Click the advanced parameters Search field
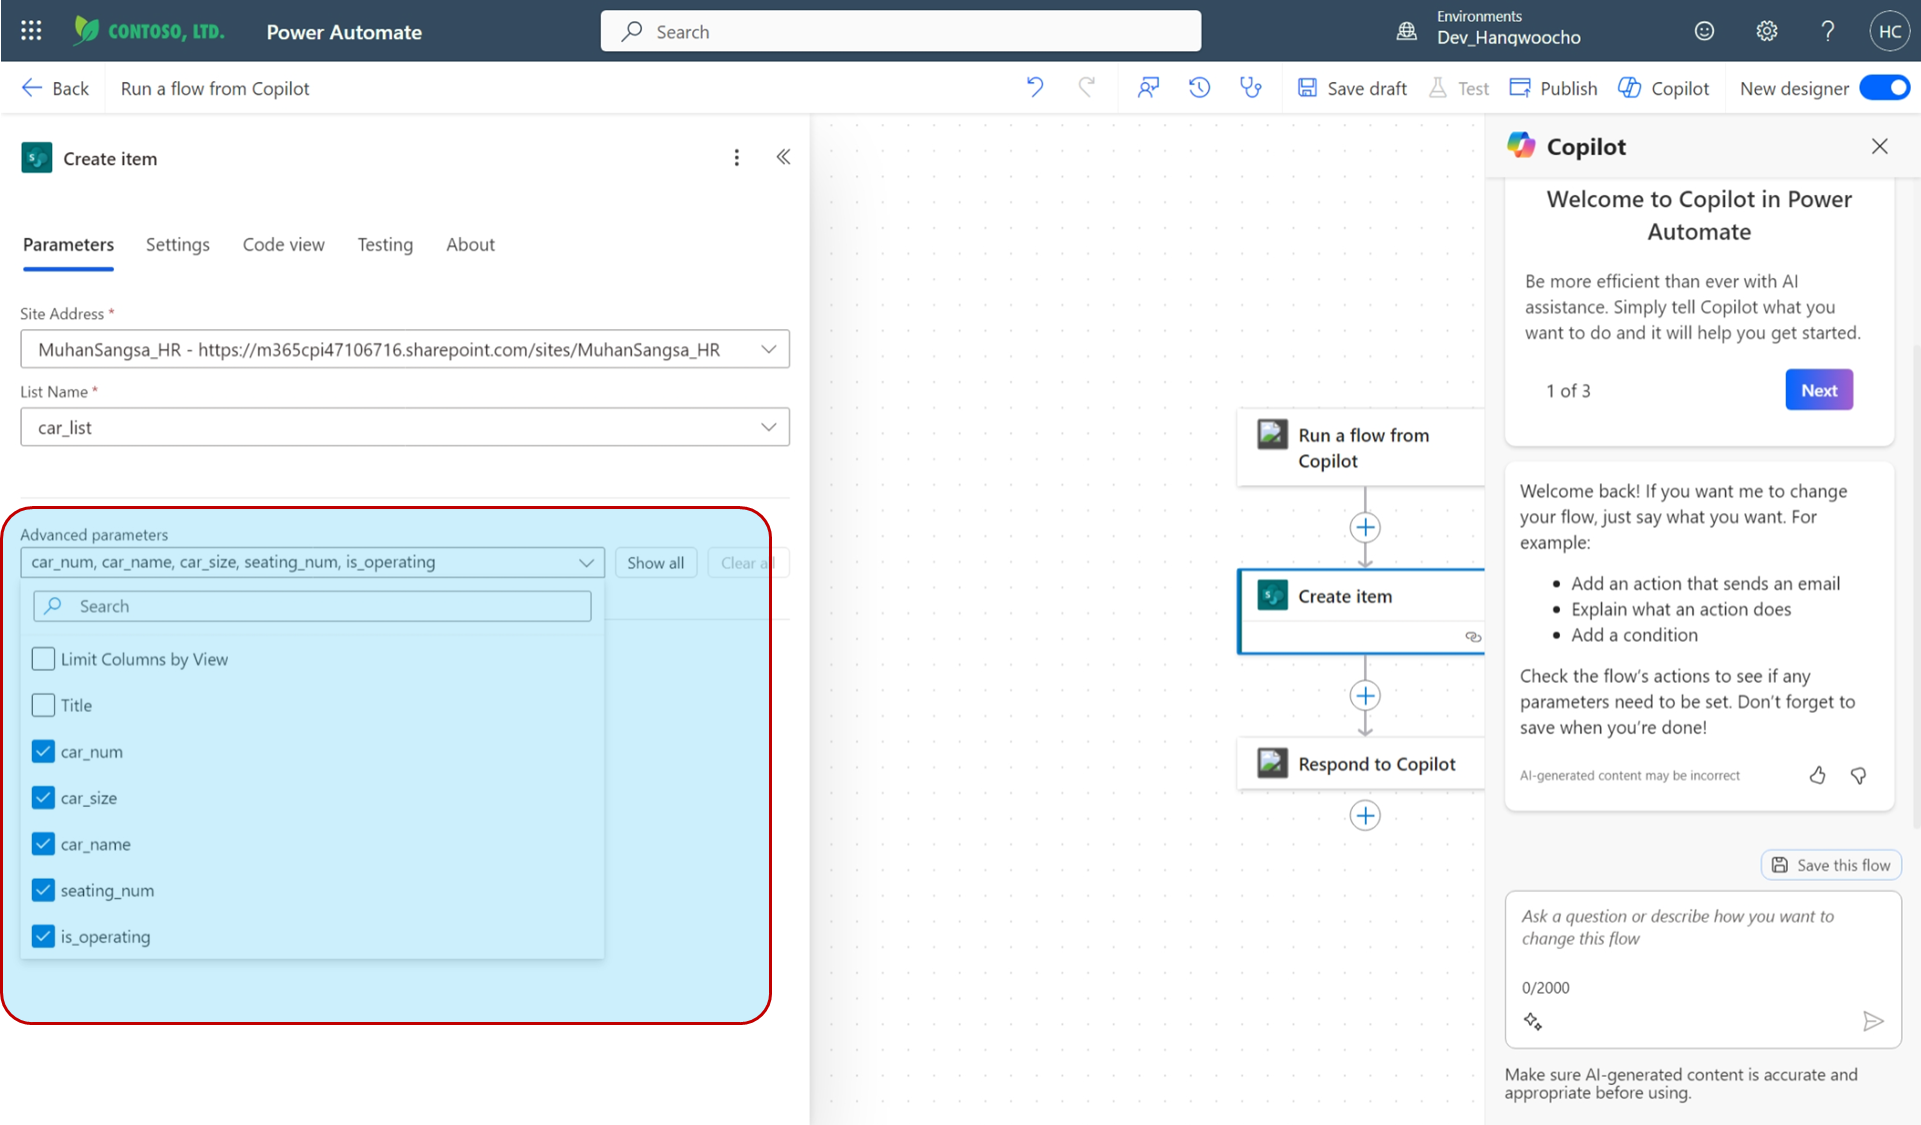The height and width of the screenshot is (1125, 1921). tap(312, 606)
